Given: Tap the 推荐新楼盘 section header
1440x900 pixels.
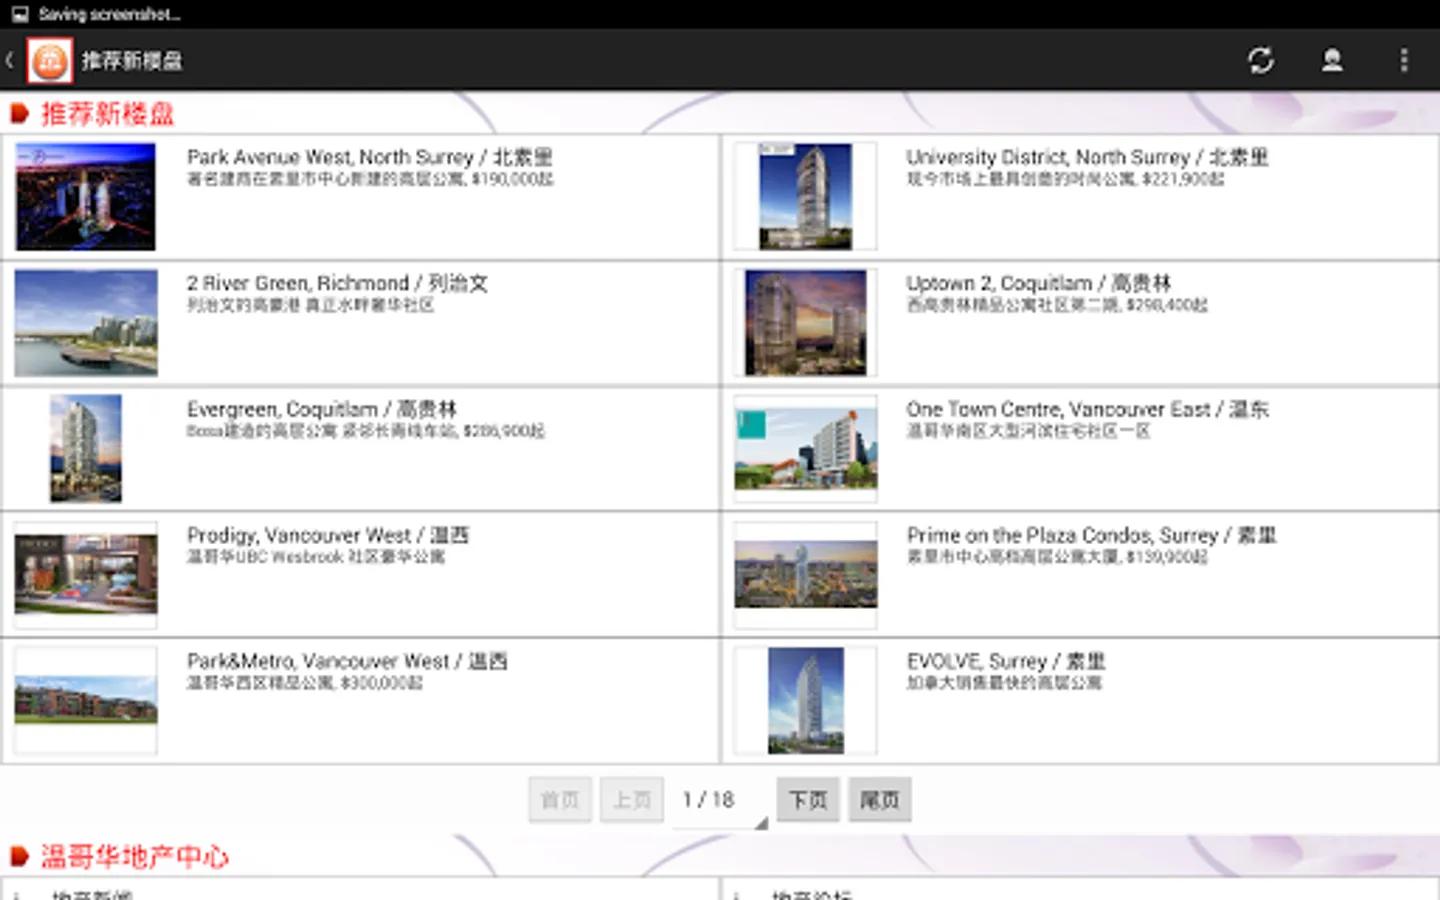Looking at the screenshot, I should point(107,114).
